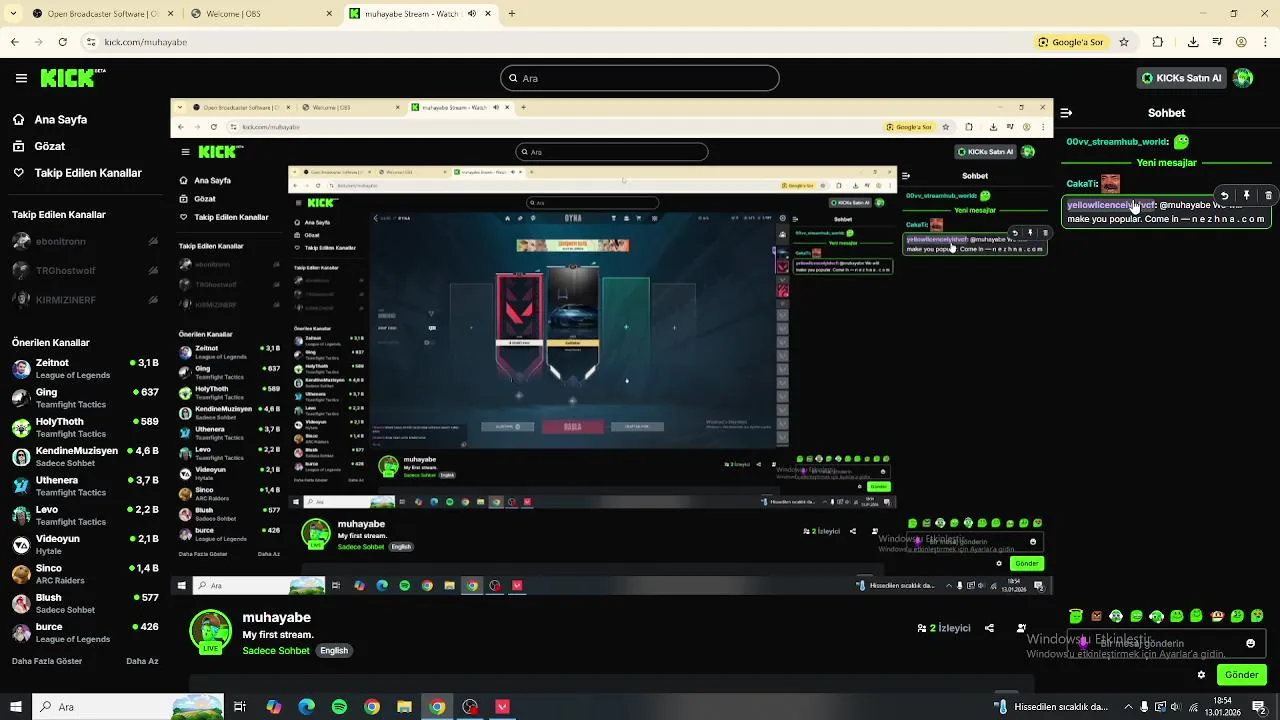The width and height of the screenshot is (1280, 720).
Task: Click the top browser Google'a Sor button
Action: coord(1070,42)
